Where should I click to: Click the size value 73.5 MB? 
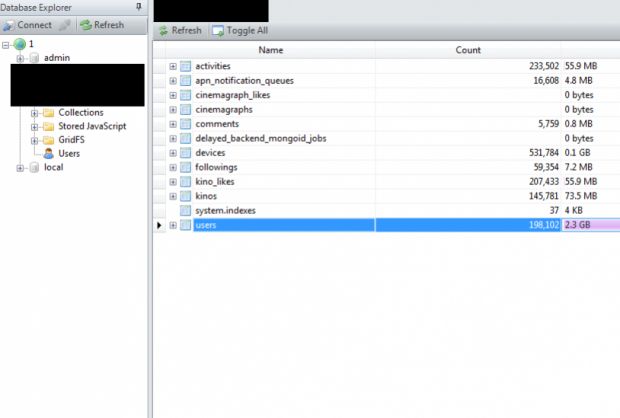pyautogui.click(x=580, y=196)
